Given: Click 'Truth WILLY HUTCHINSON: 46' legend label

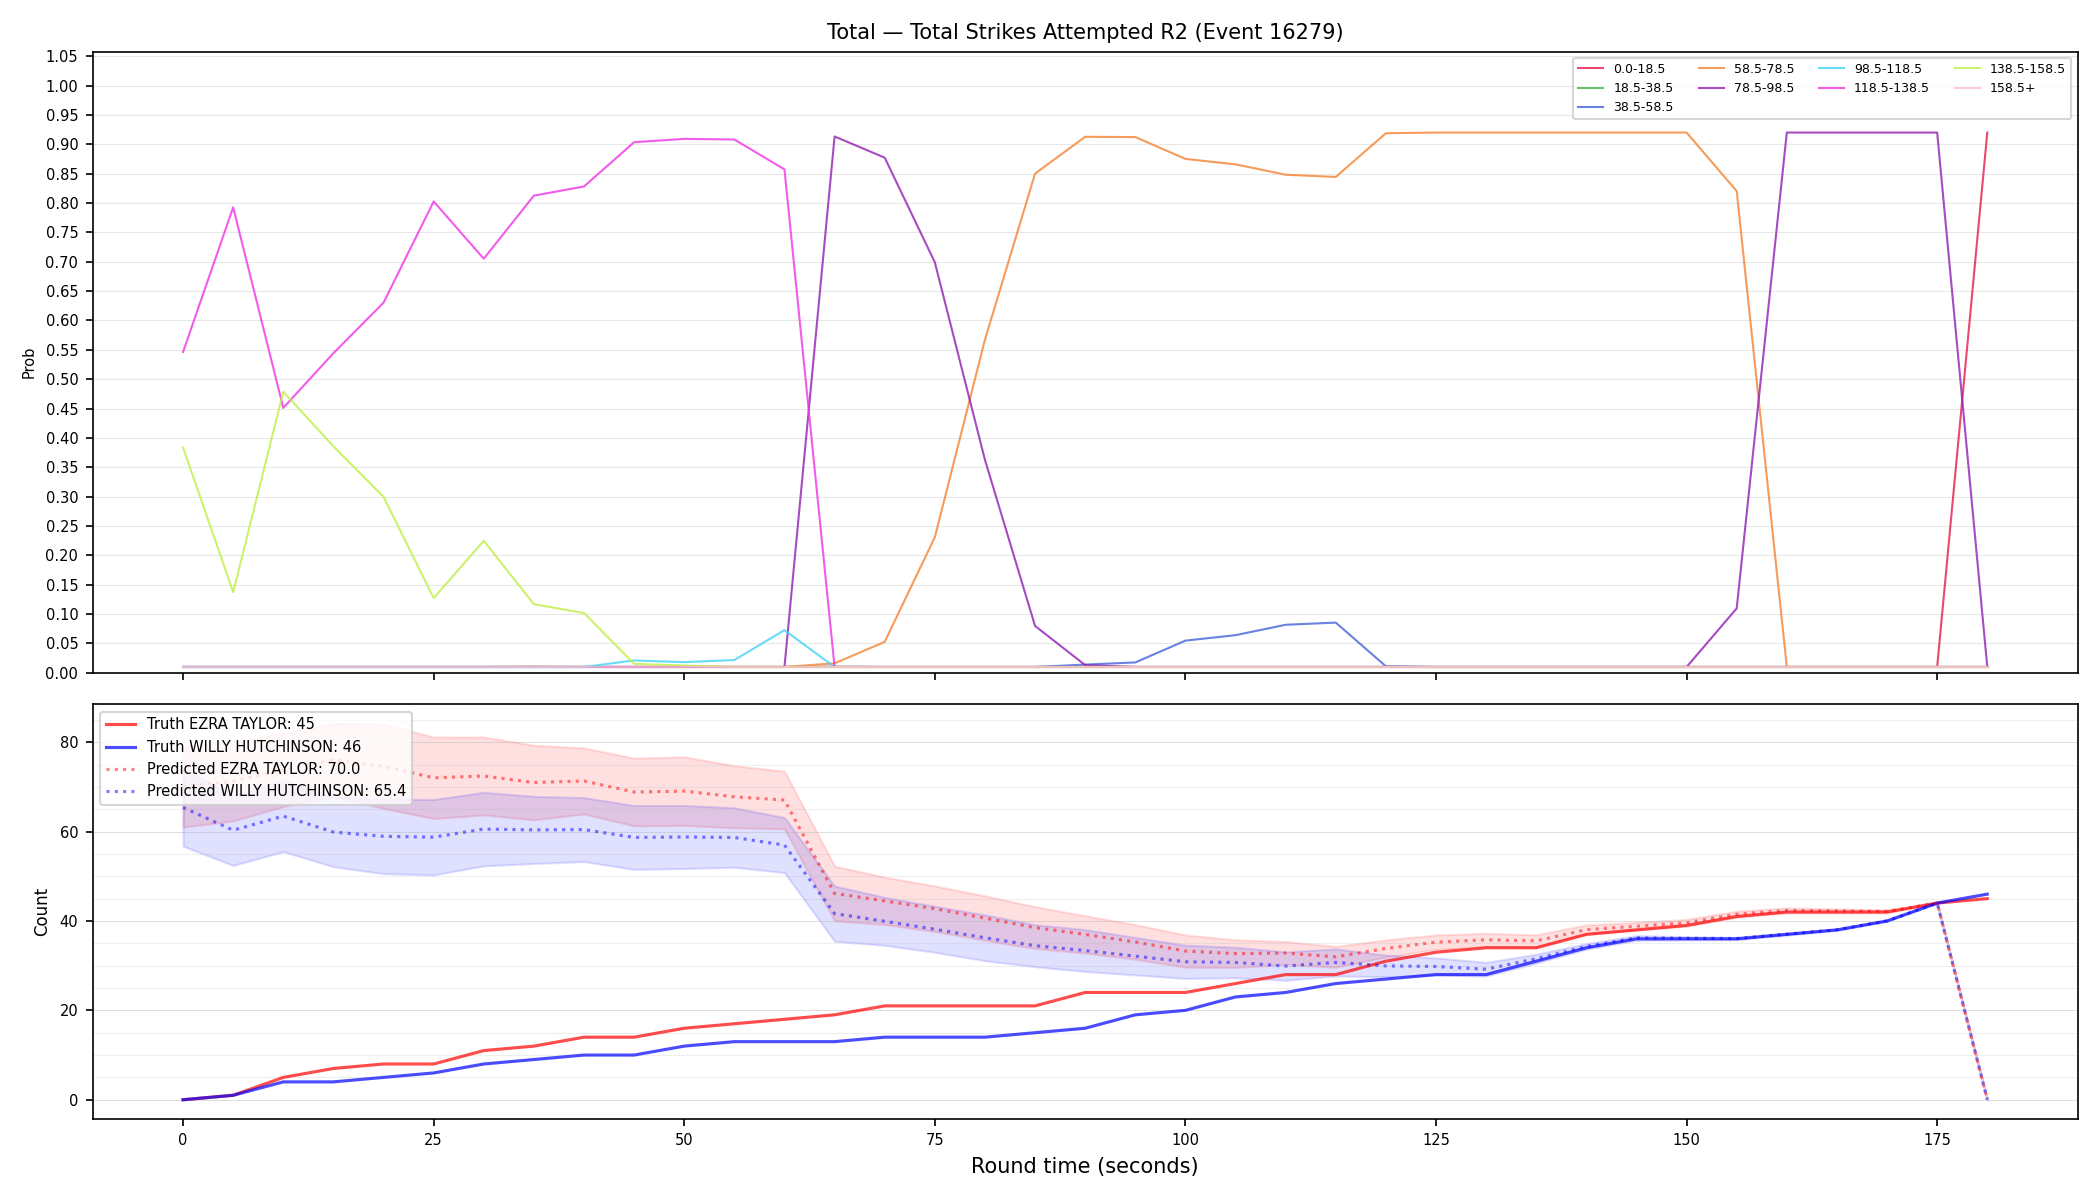Looking at the screenshot, I should [x=254, y=747].
